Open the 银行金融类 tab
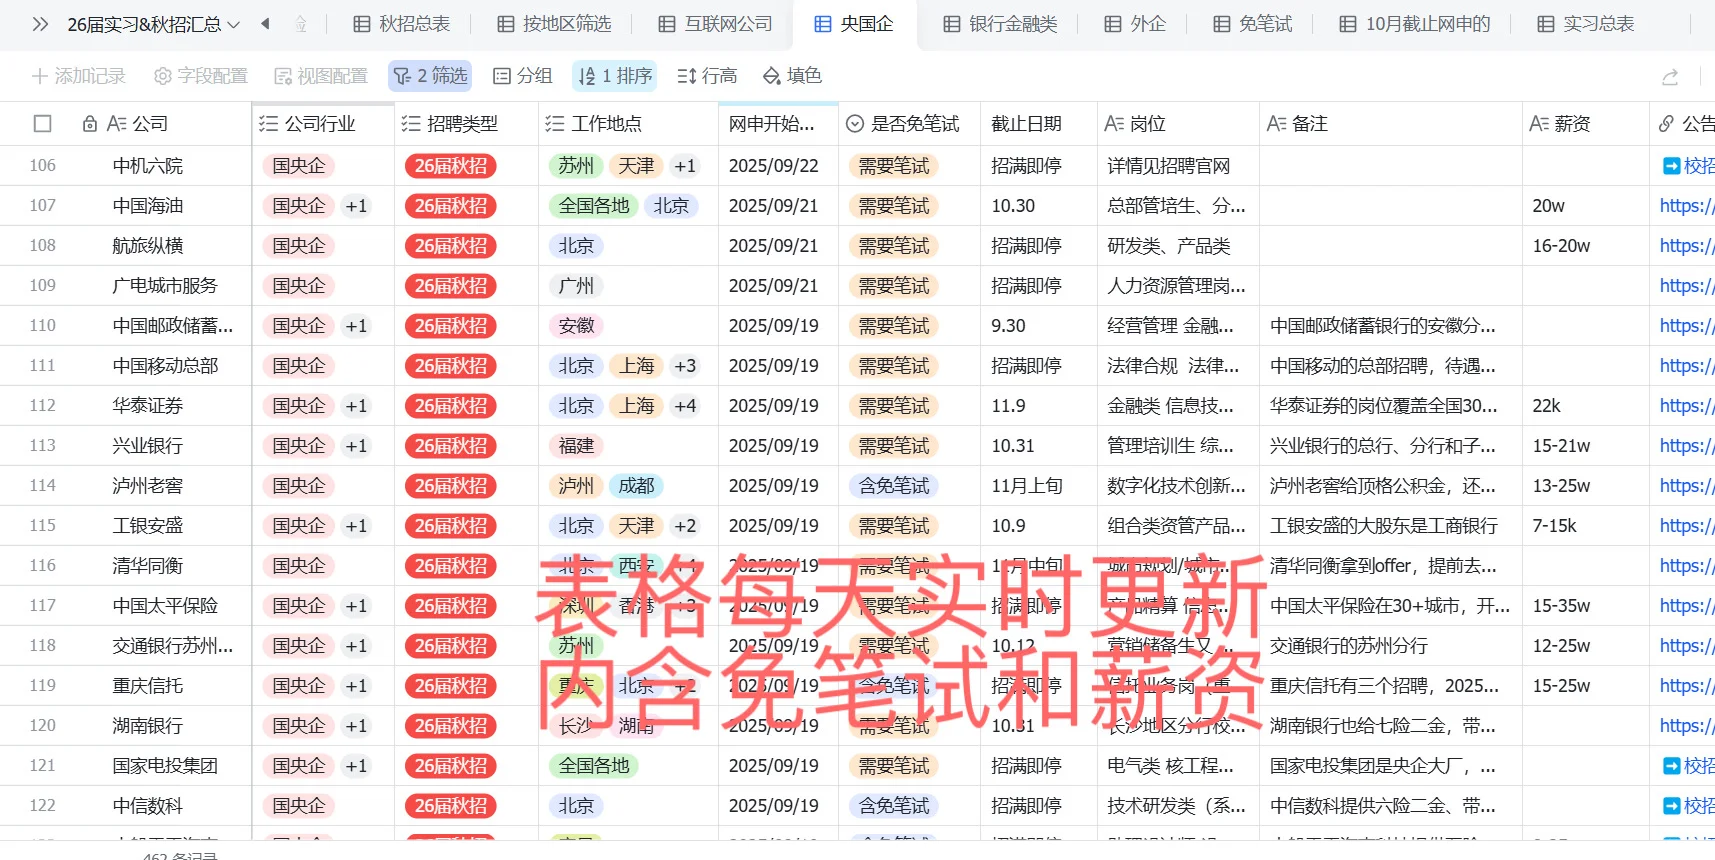The width and height of the screenshot is (1715, 860). click(1000, 24)
